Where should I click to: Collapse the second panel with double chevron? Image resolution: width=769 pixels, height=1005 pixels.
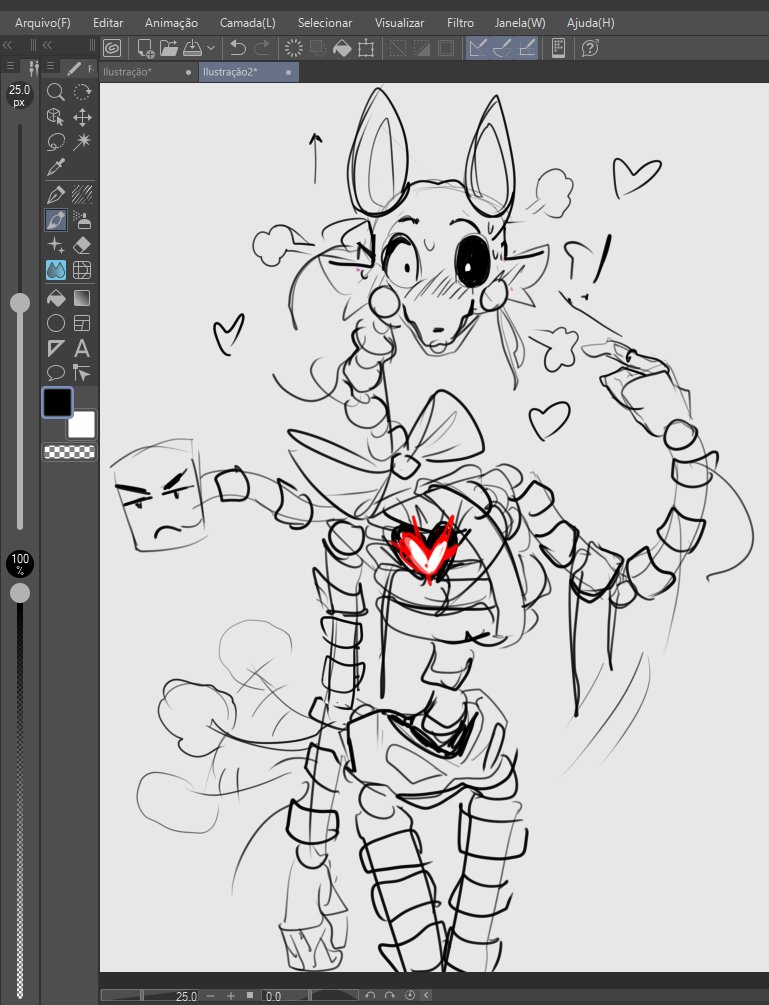tap(47, 45)
